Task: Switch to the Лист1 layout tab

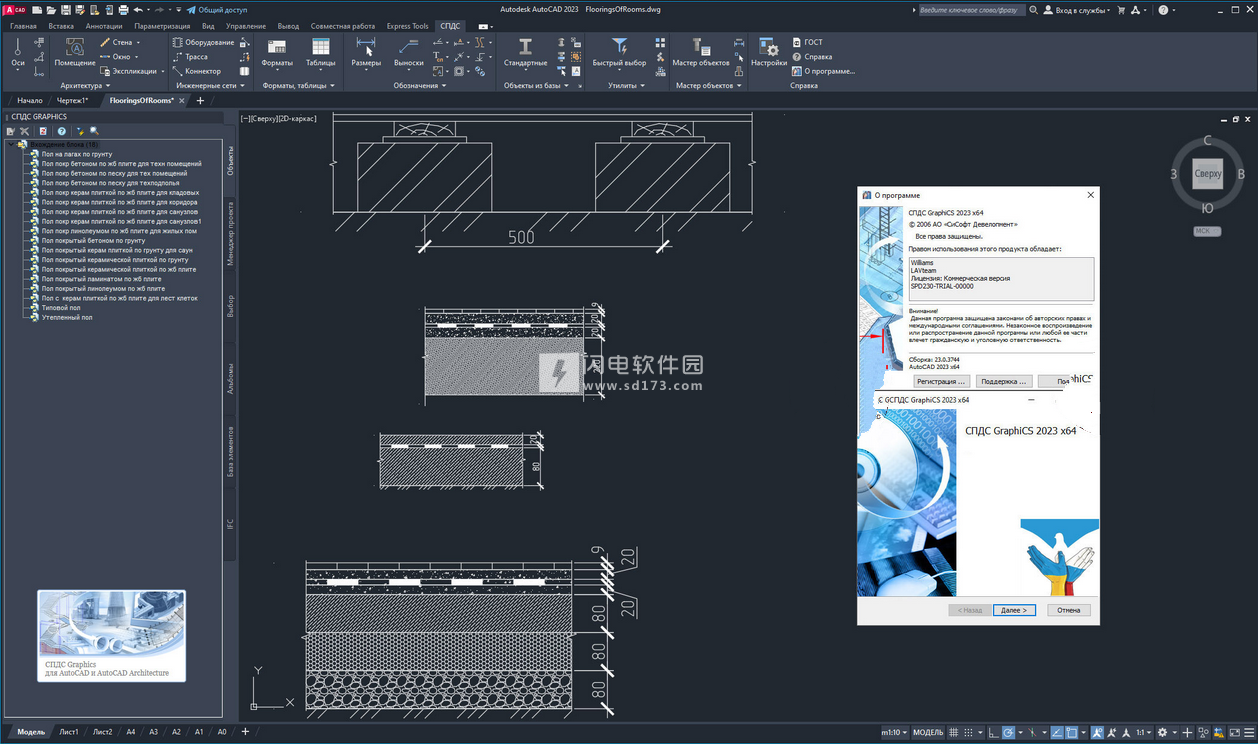Action: [69, 732]
